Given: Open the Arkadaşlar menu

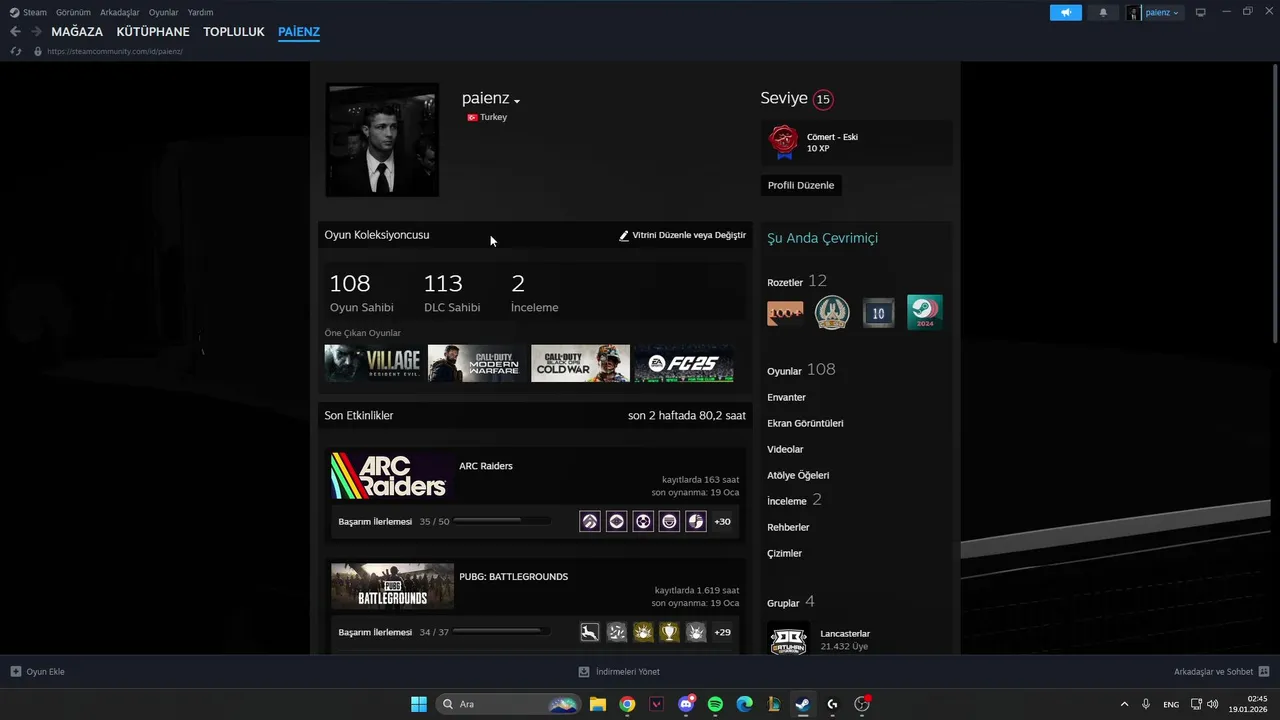Looking at the screenshot, I should coord(120,13).
